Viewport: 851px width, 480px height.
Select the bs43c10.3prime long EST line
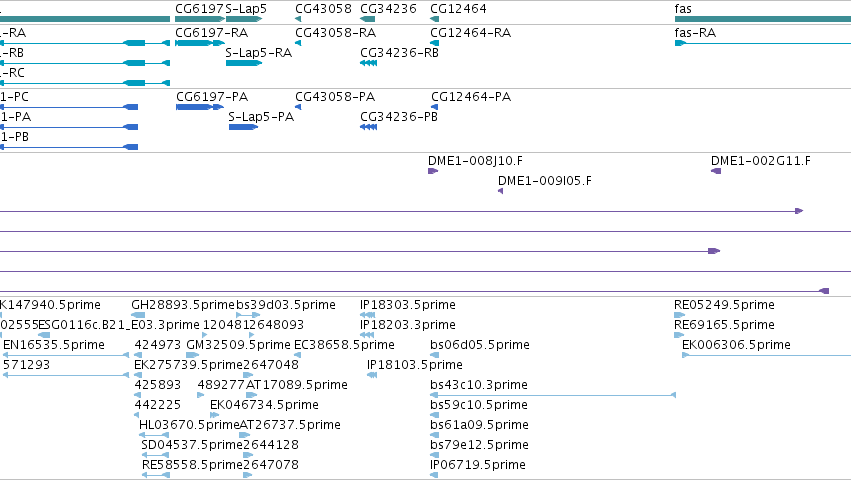(553, 395)
